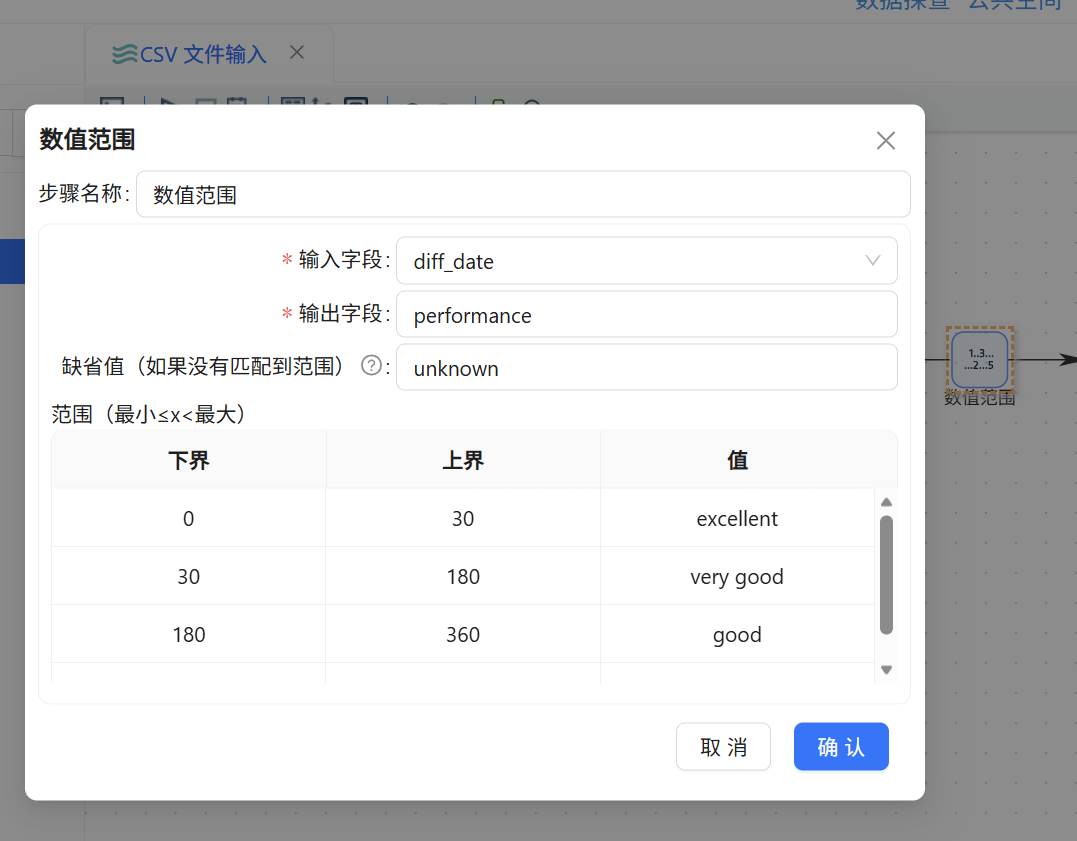This screenshot has width=1077, height=841.
Task: Click the range table scroll up arrow
Action: [886, 502]
